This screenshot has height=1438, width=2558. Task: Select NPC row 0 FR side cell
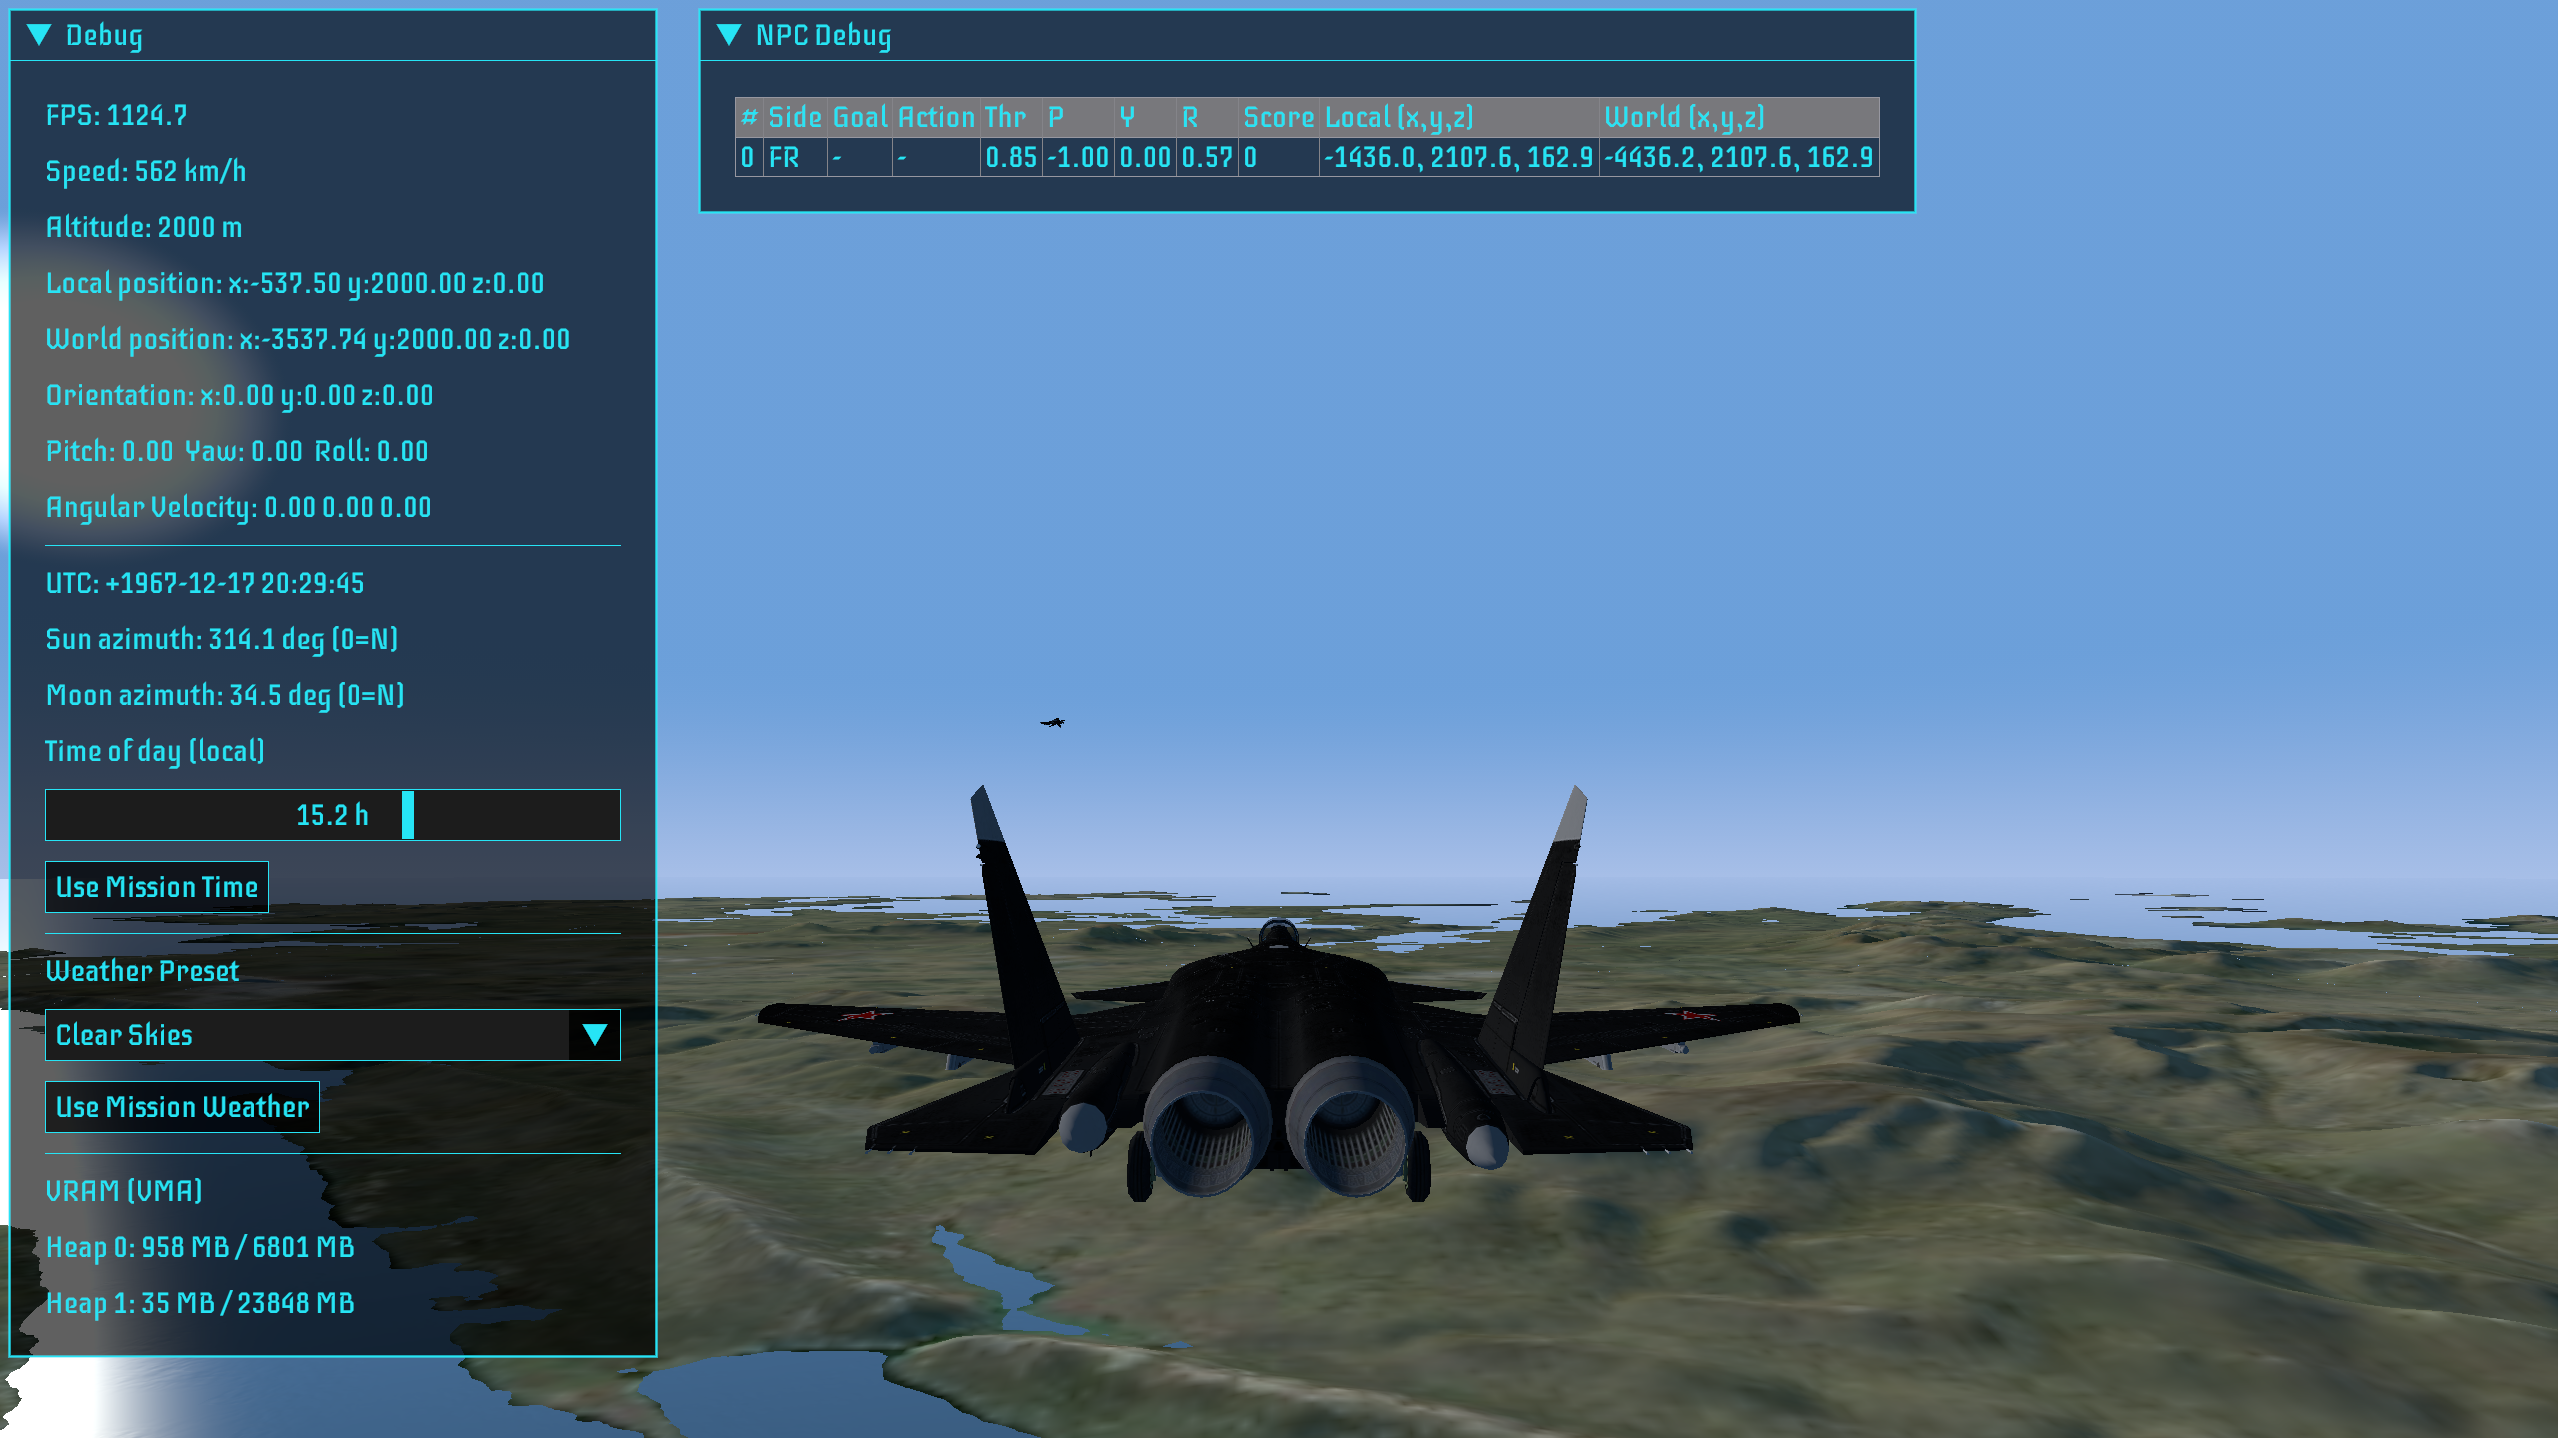(x=785, y=157)
